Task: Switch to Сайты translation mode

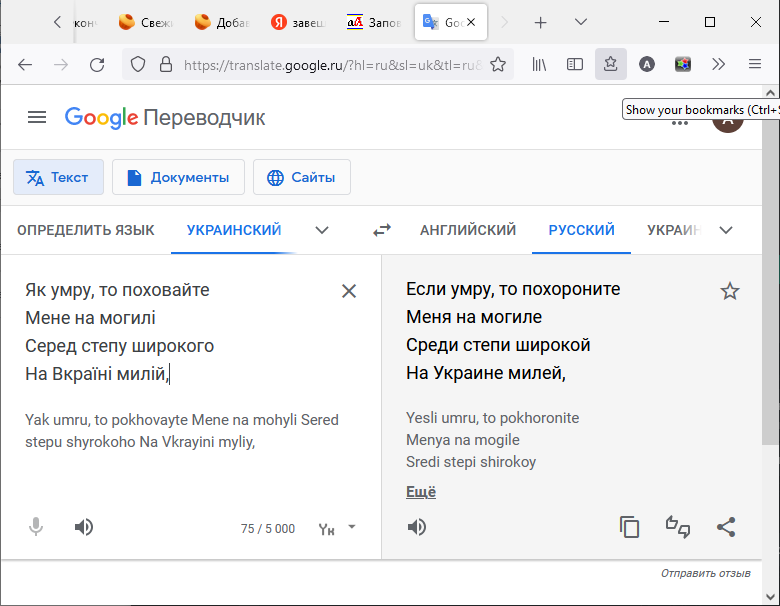Action: click(302, 177)
